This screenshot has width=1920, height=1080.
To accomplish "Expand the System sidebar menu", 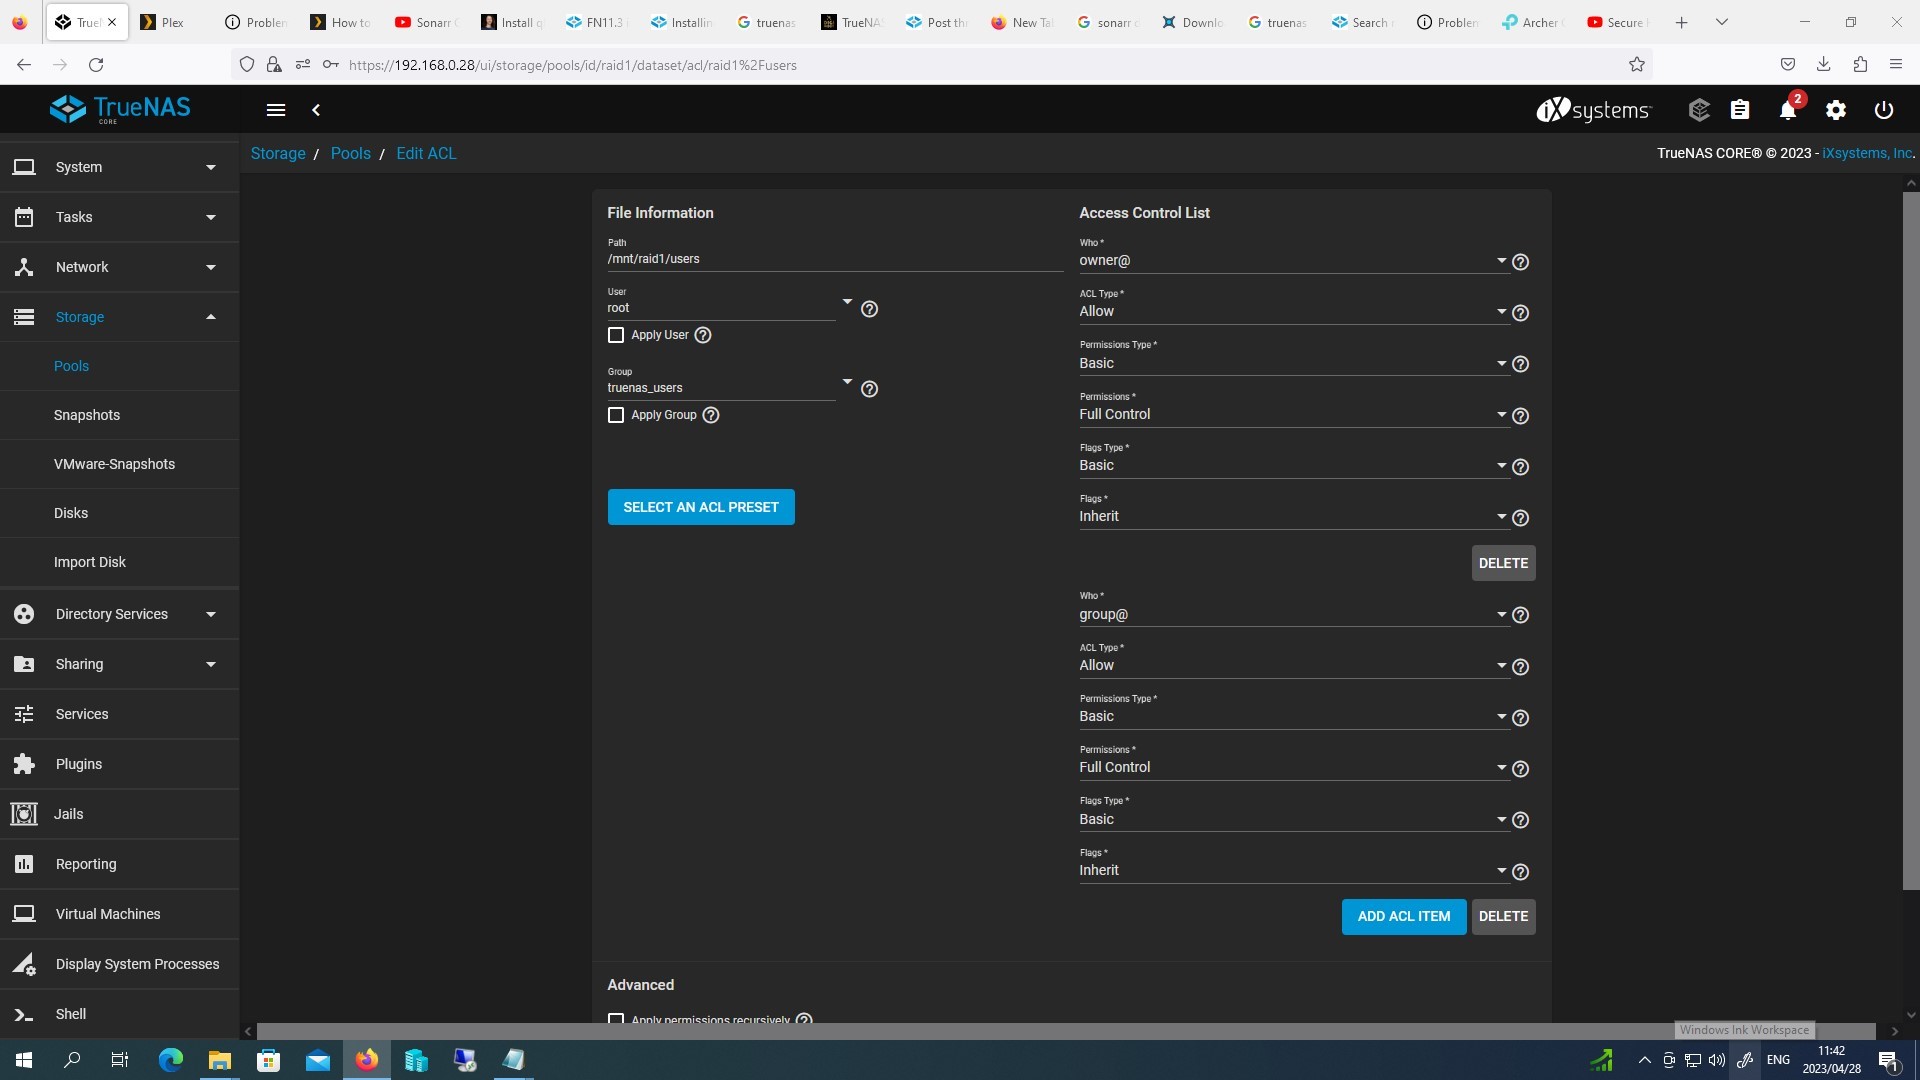I will tap(119, 167).
